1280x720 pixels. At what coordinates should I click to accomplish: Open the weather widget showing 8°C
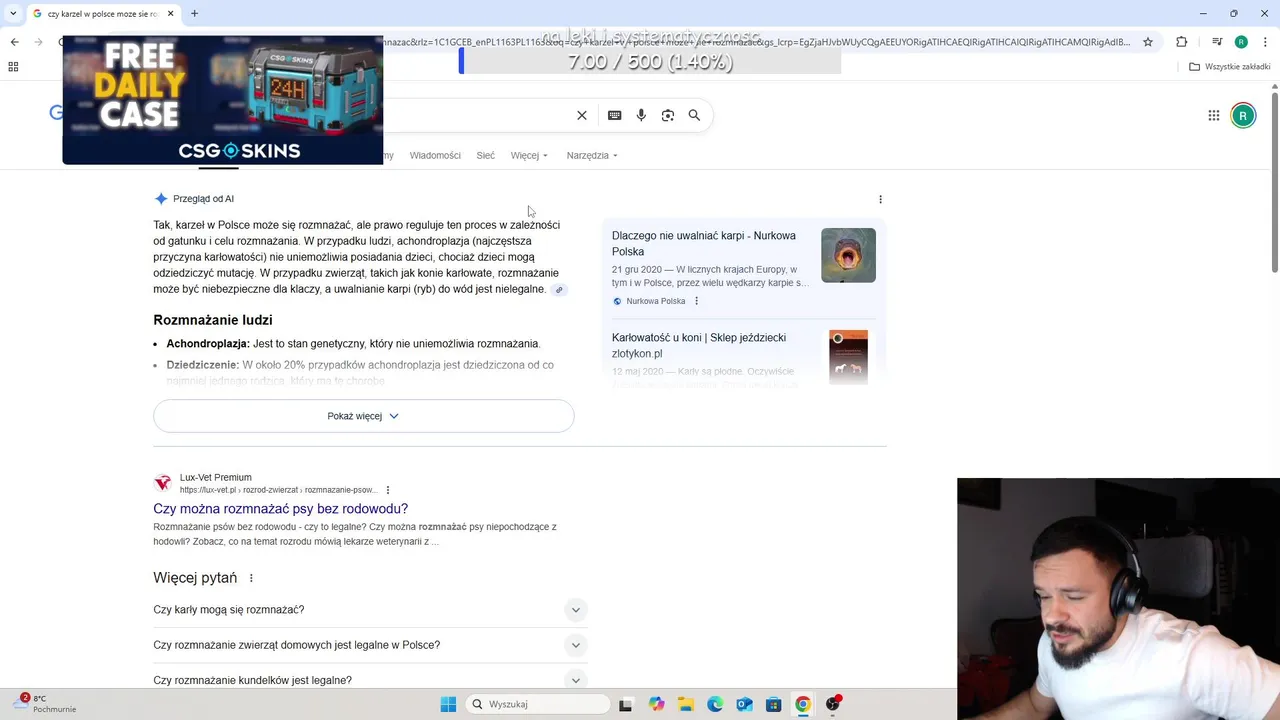point(45,704)
